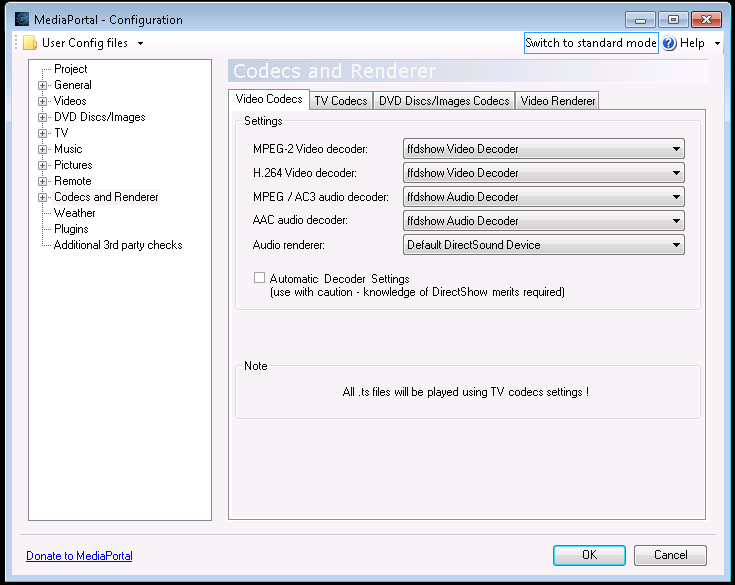
Task: Open the Help dropdown arrow
Action: (x=717, y=44)
